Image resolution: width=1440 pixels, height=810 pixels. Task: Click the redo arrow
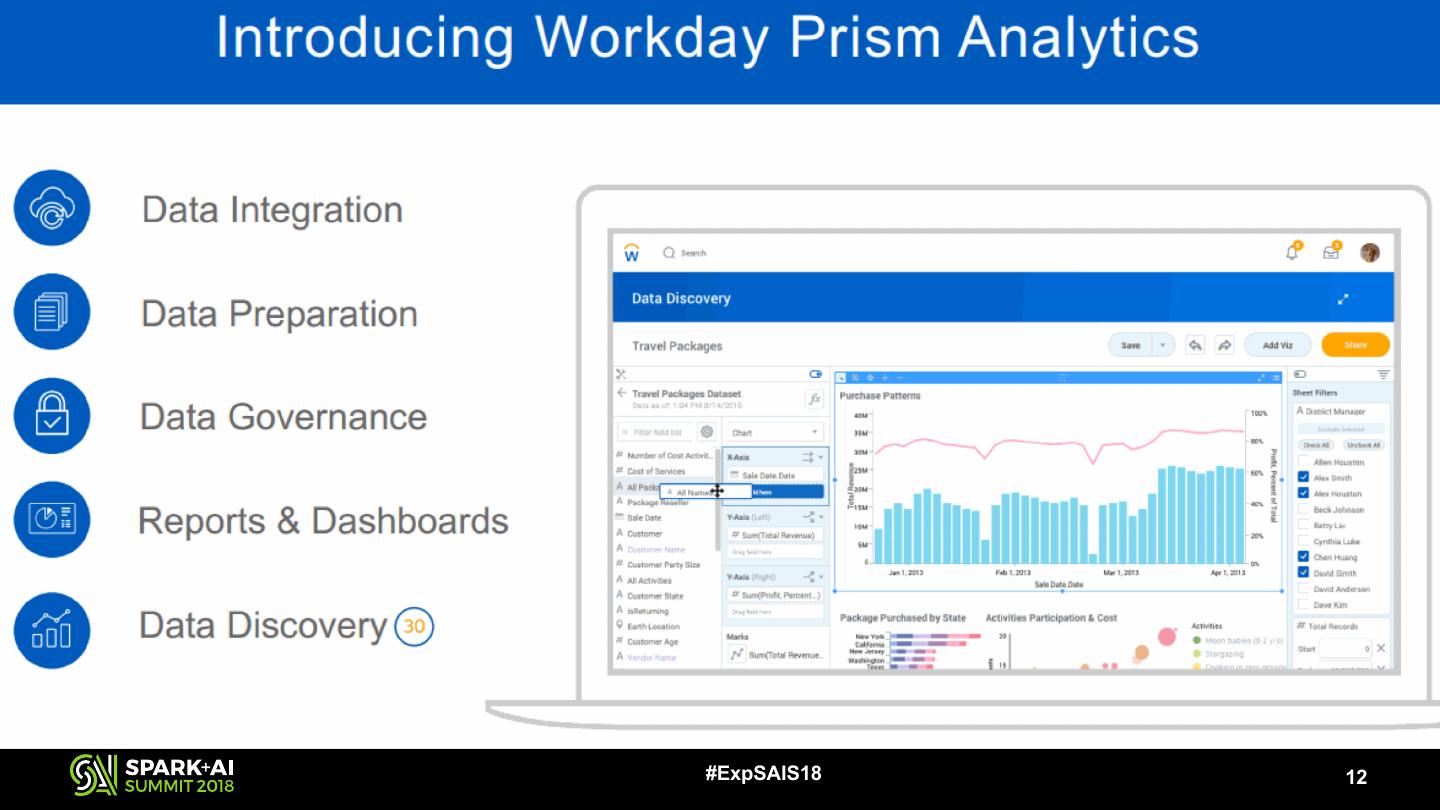1224,345
